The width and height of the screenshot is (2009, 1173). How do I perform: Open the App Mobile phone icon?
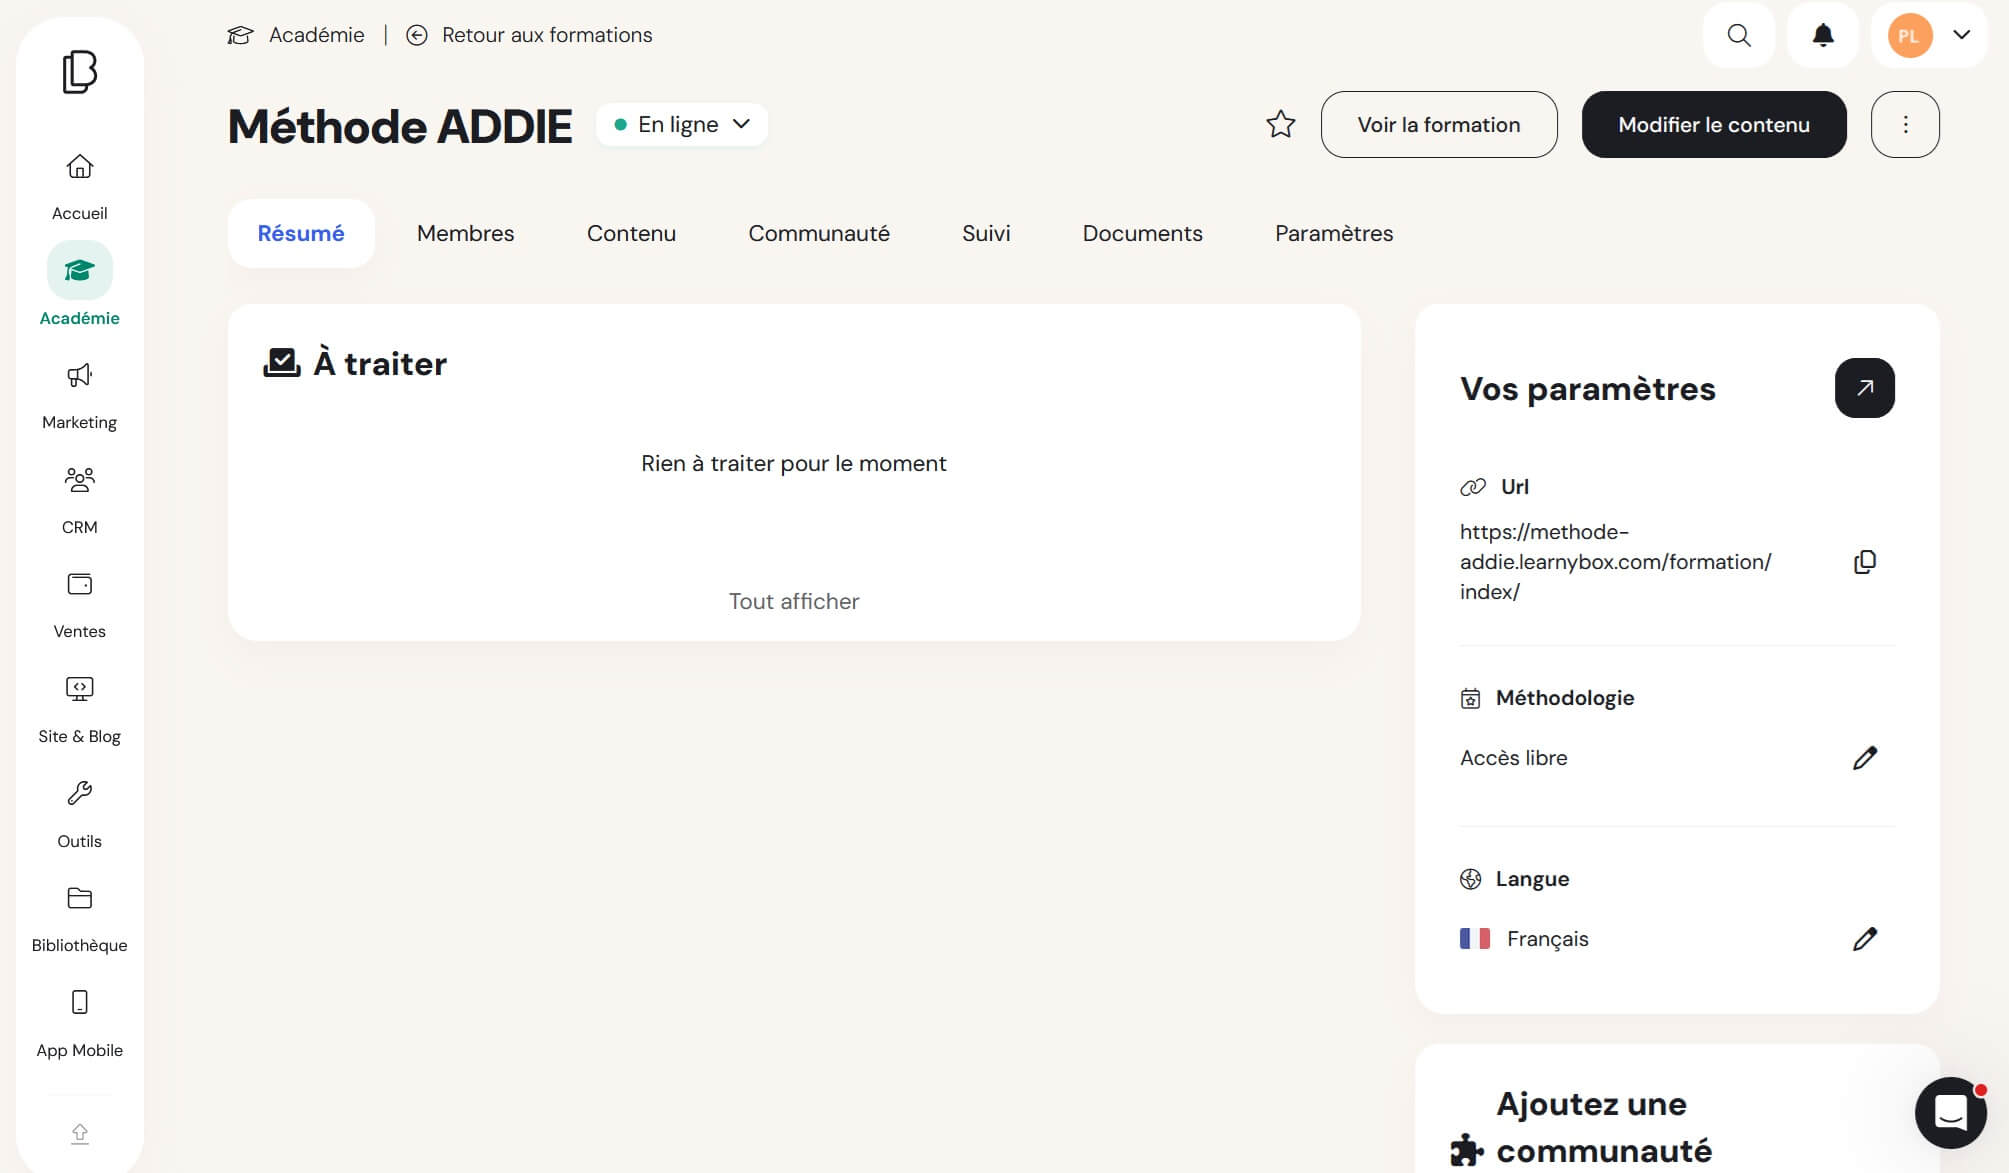[80, 1002]
